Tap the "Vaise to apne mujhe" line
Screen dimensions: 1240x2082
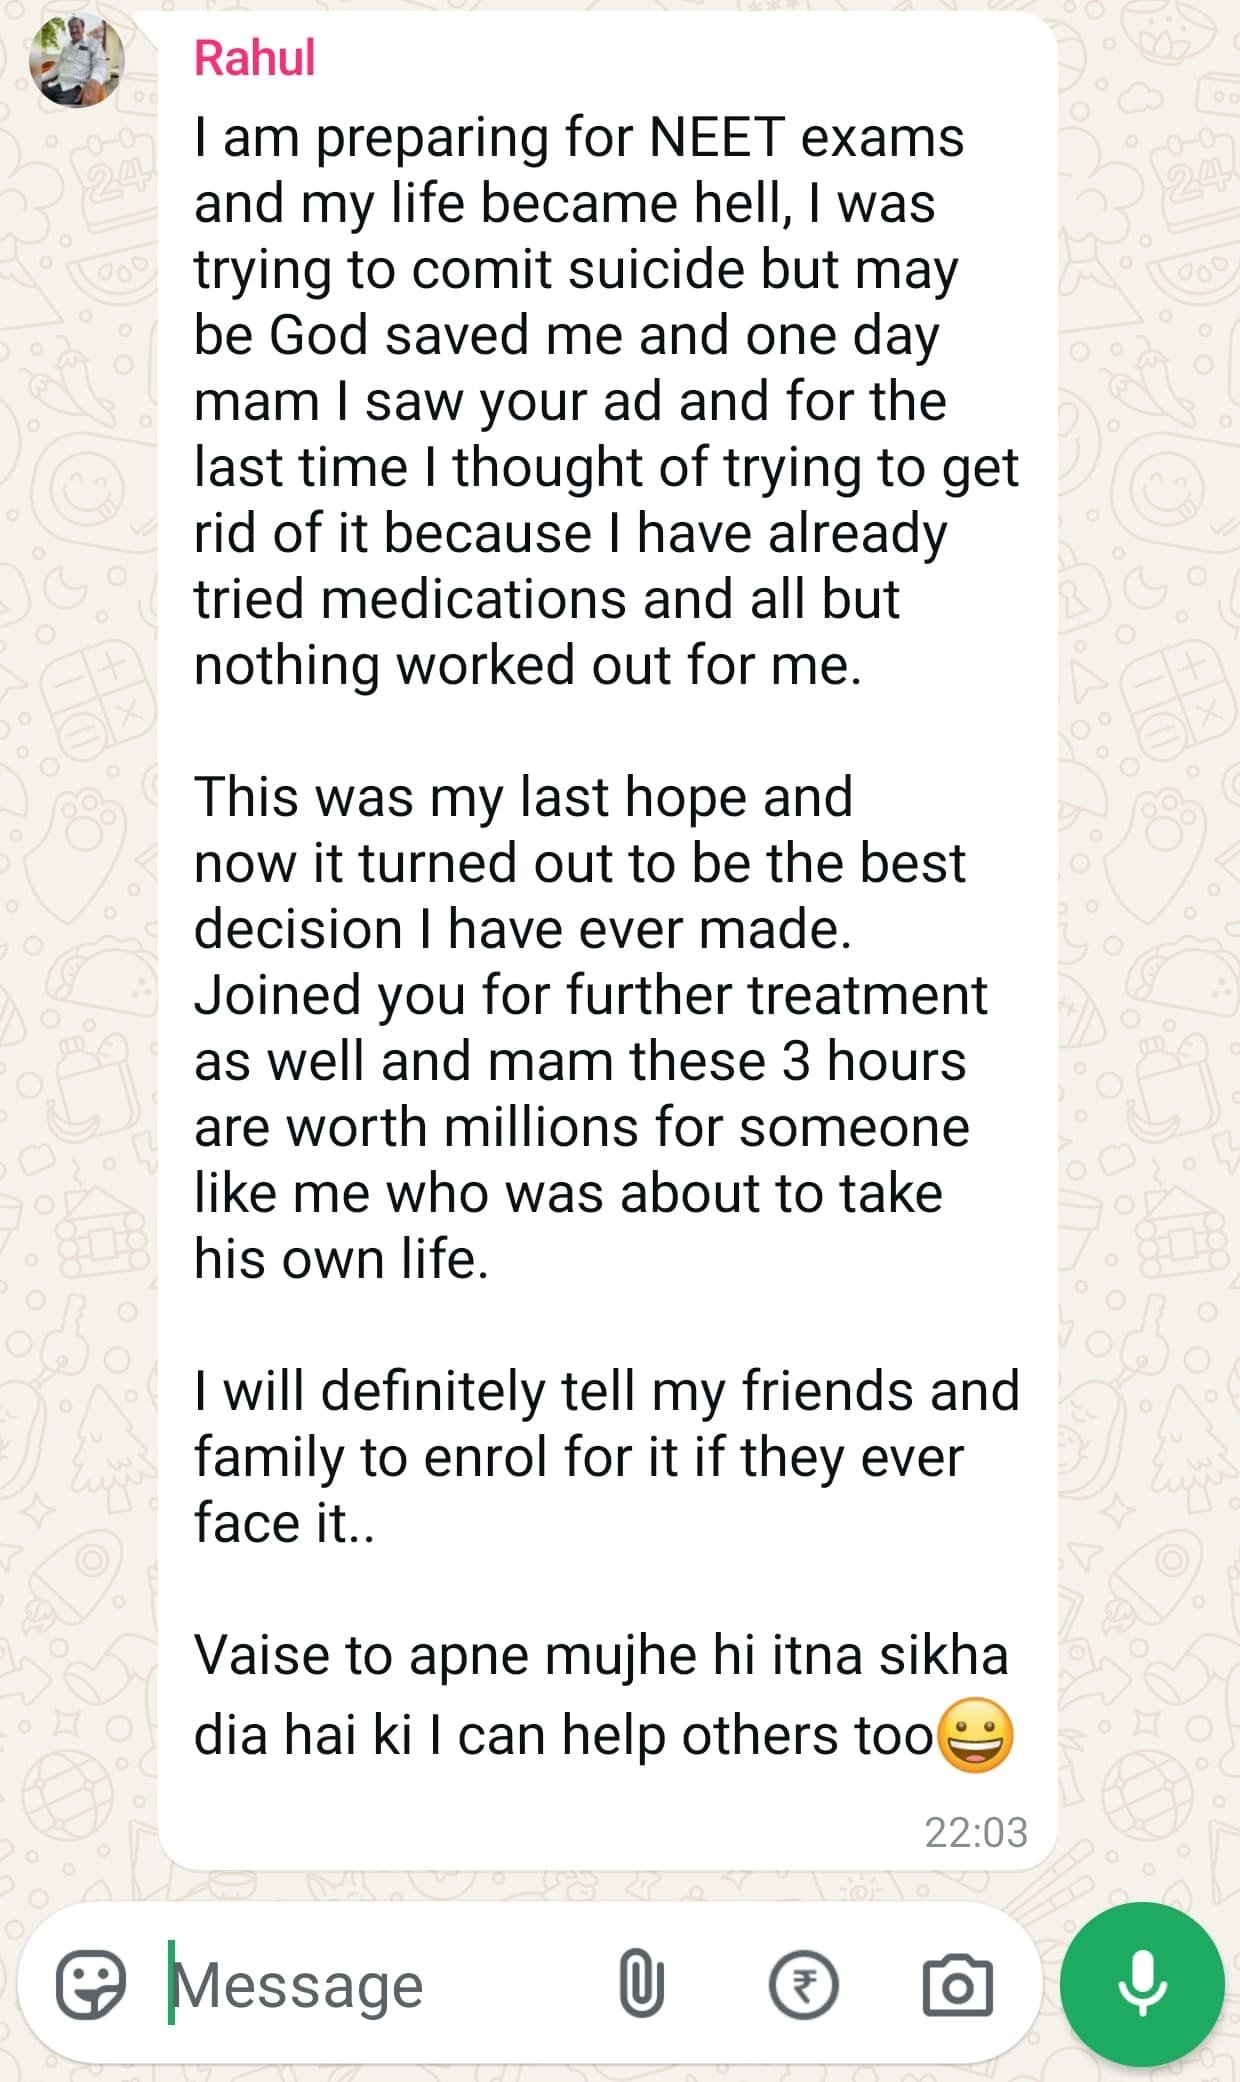pos(600,1655)
